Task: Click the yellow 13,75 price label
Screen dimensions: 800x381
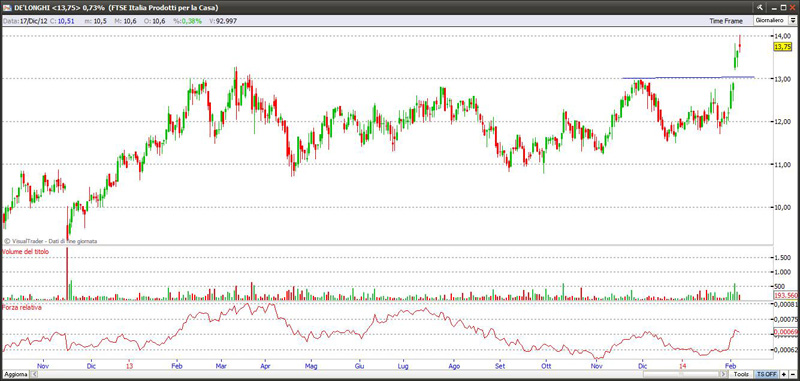Action: pos(783,46)
